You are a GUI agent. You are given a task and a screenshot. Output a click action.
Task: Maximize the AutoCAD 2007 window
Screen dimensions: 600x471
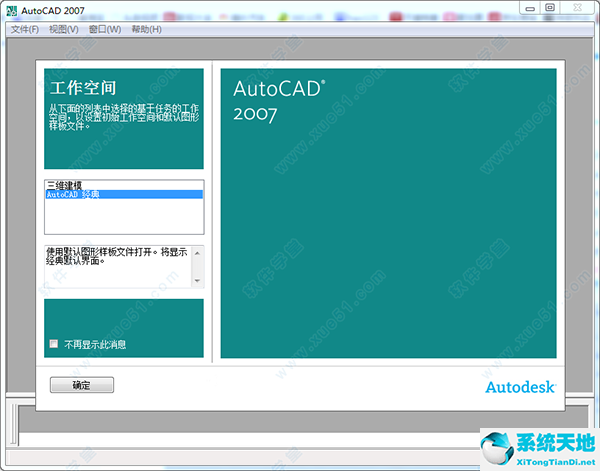550,8
